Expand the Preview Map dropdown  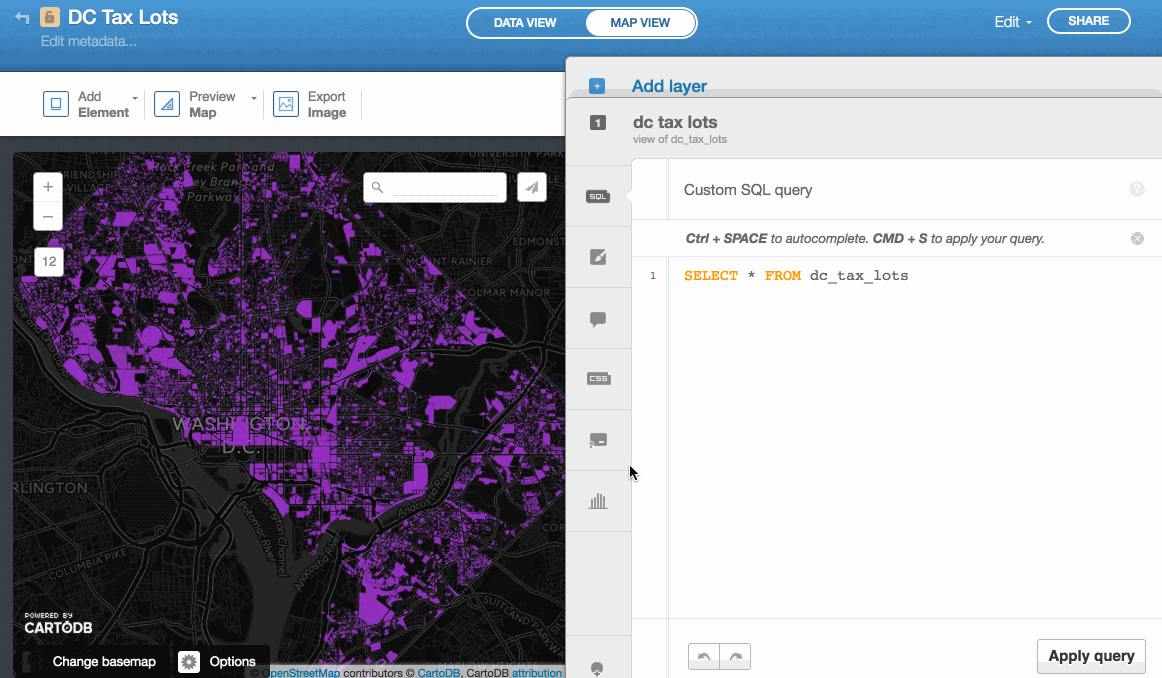[254, 98]
